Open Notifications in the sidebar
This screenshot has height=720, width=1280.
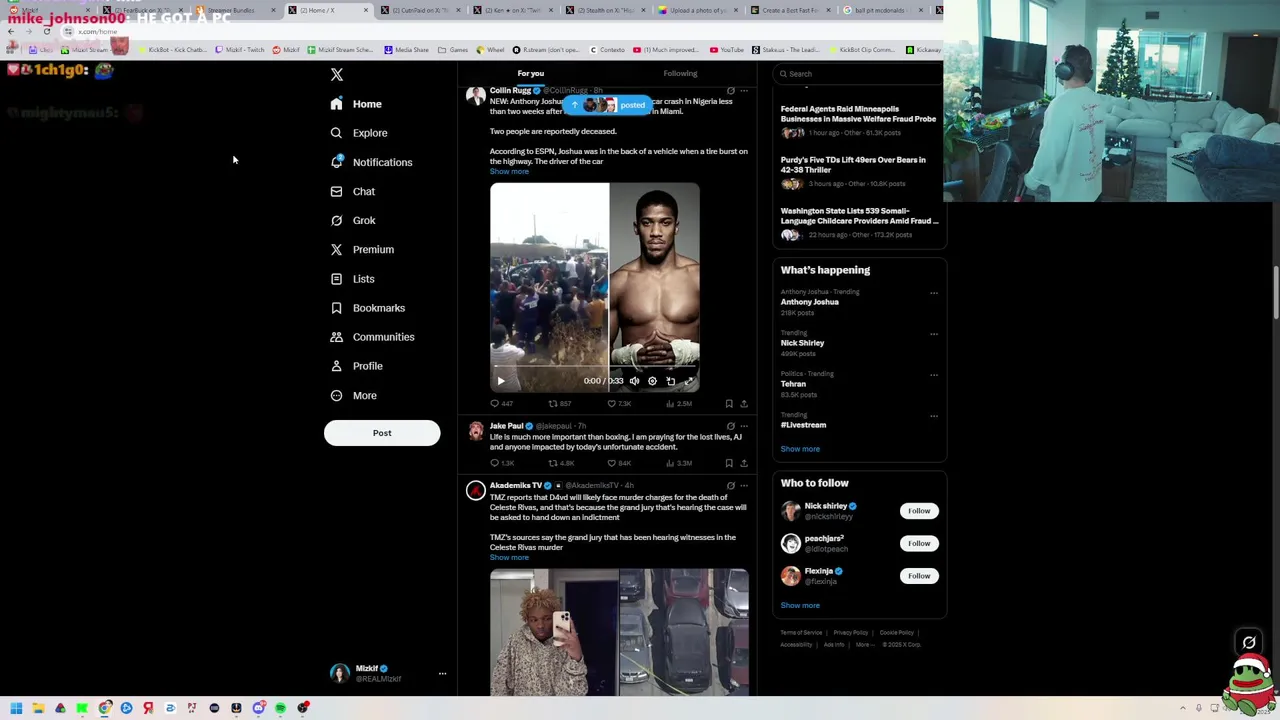[x=371, y=162]
